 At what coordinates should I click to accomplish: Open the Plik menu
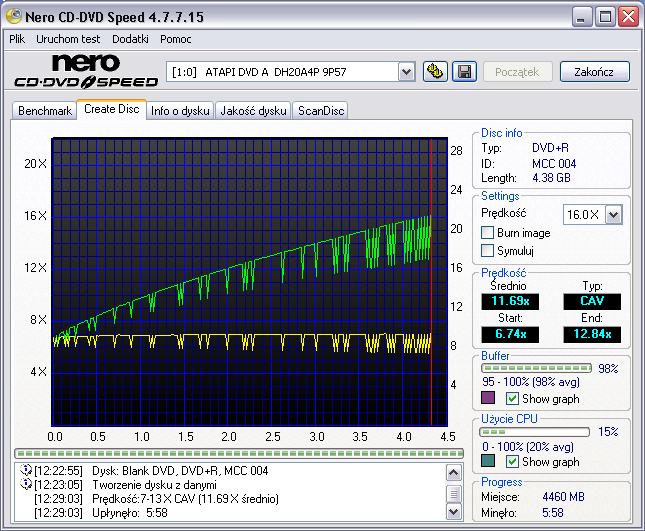coord(17,39)
